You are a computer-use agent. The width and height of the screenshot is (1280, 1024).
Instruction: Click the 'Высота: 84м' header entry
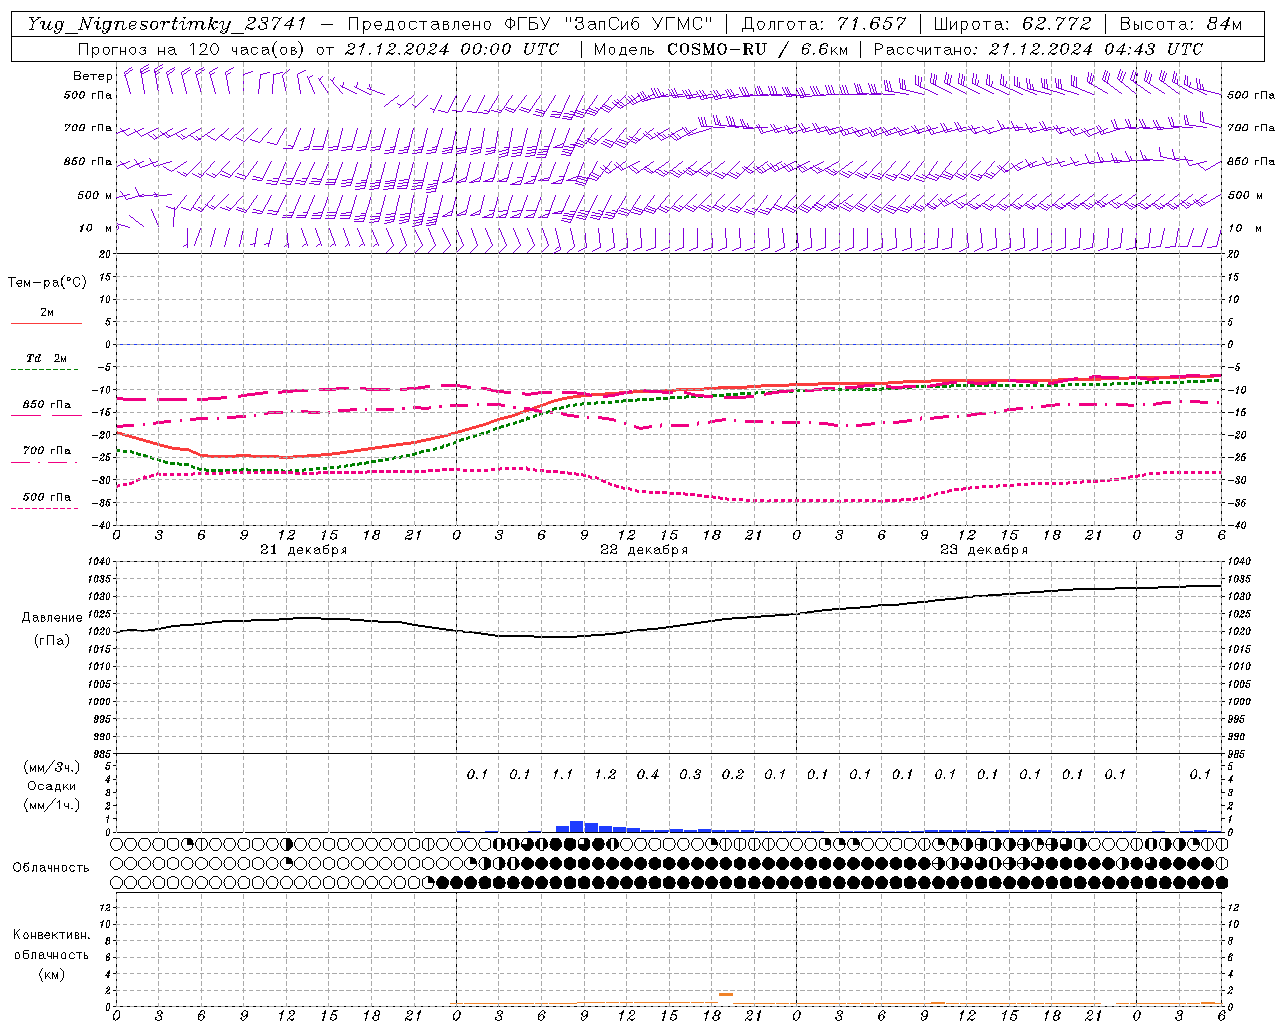coord(1181,24)
